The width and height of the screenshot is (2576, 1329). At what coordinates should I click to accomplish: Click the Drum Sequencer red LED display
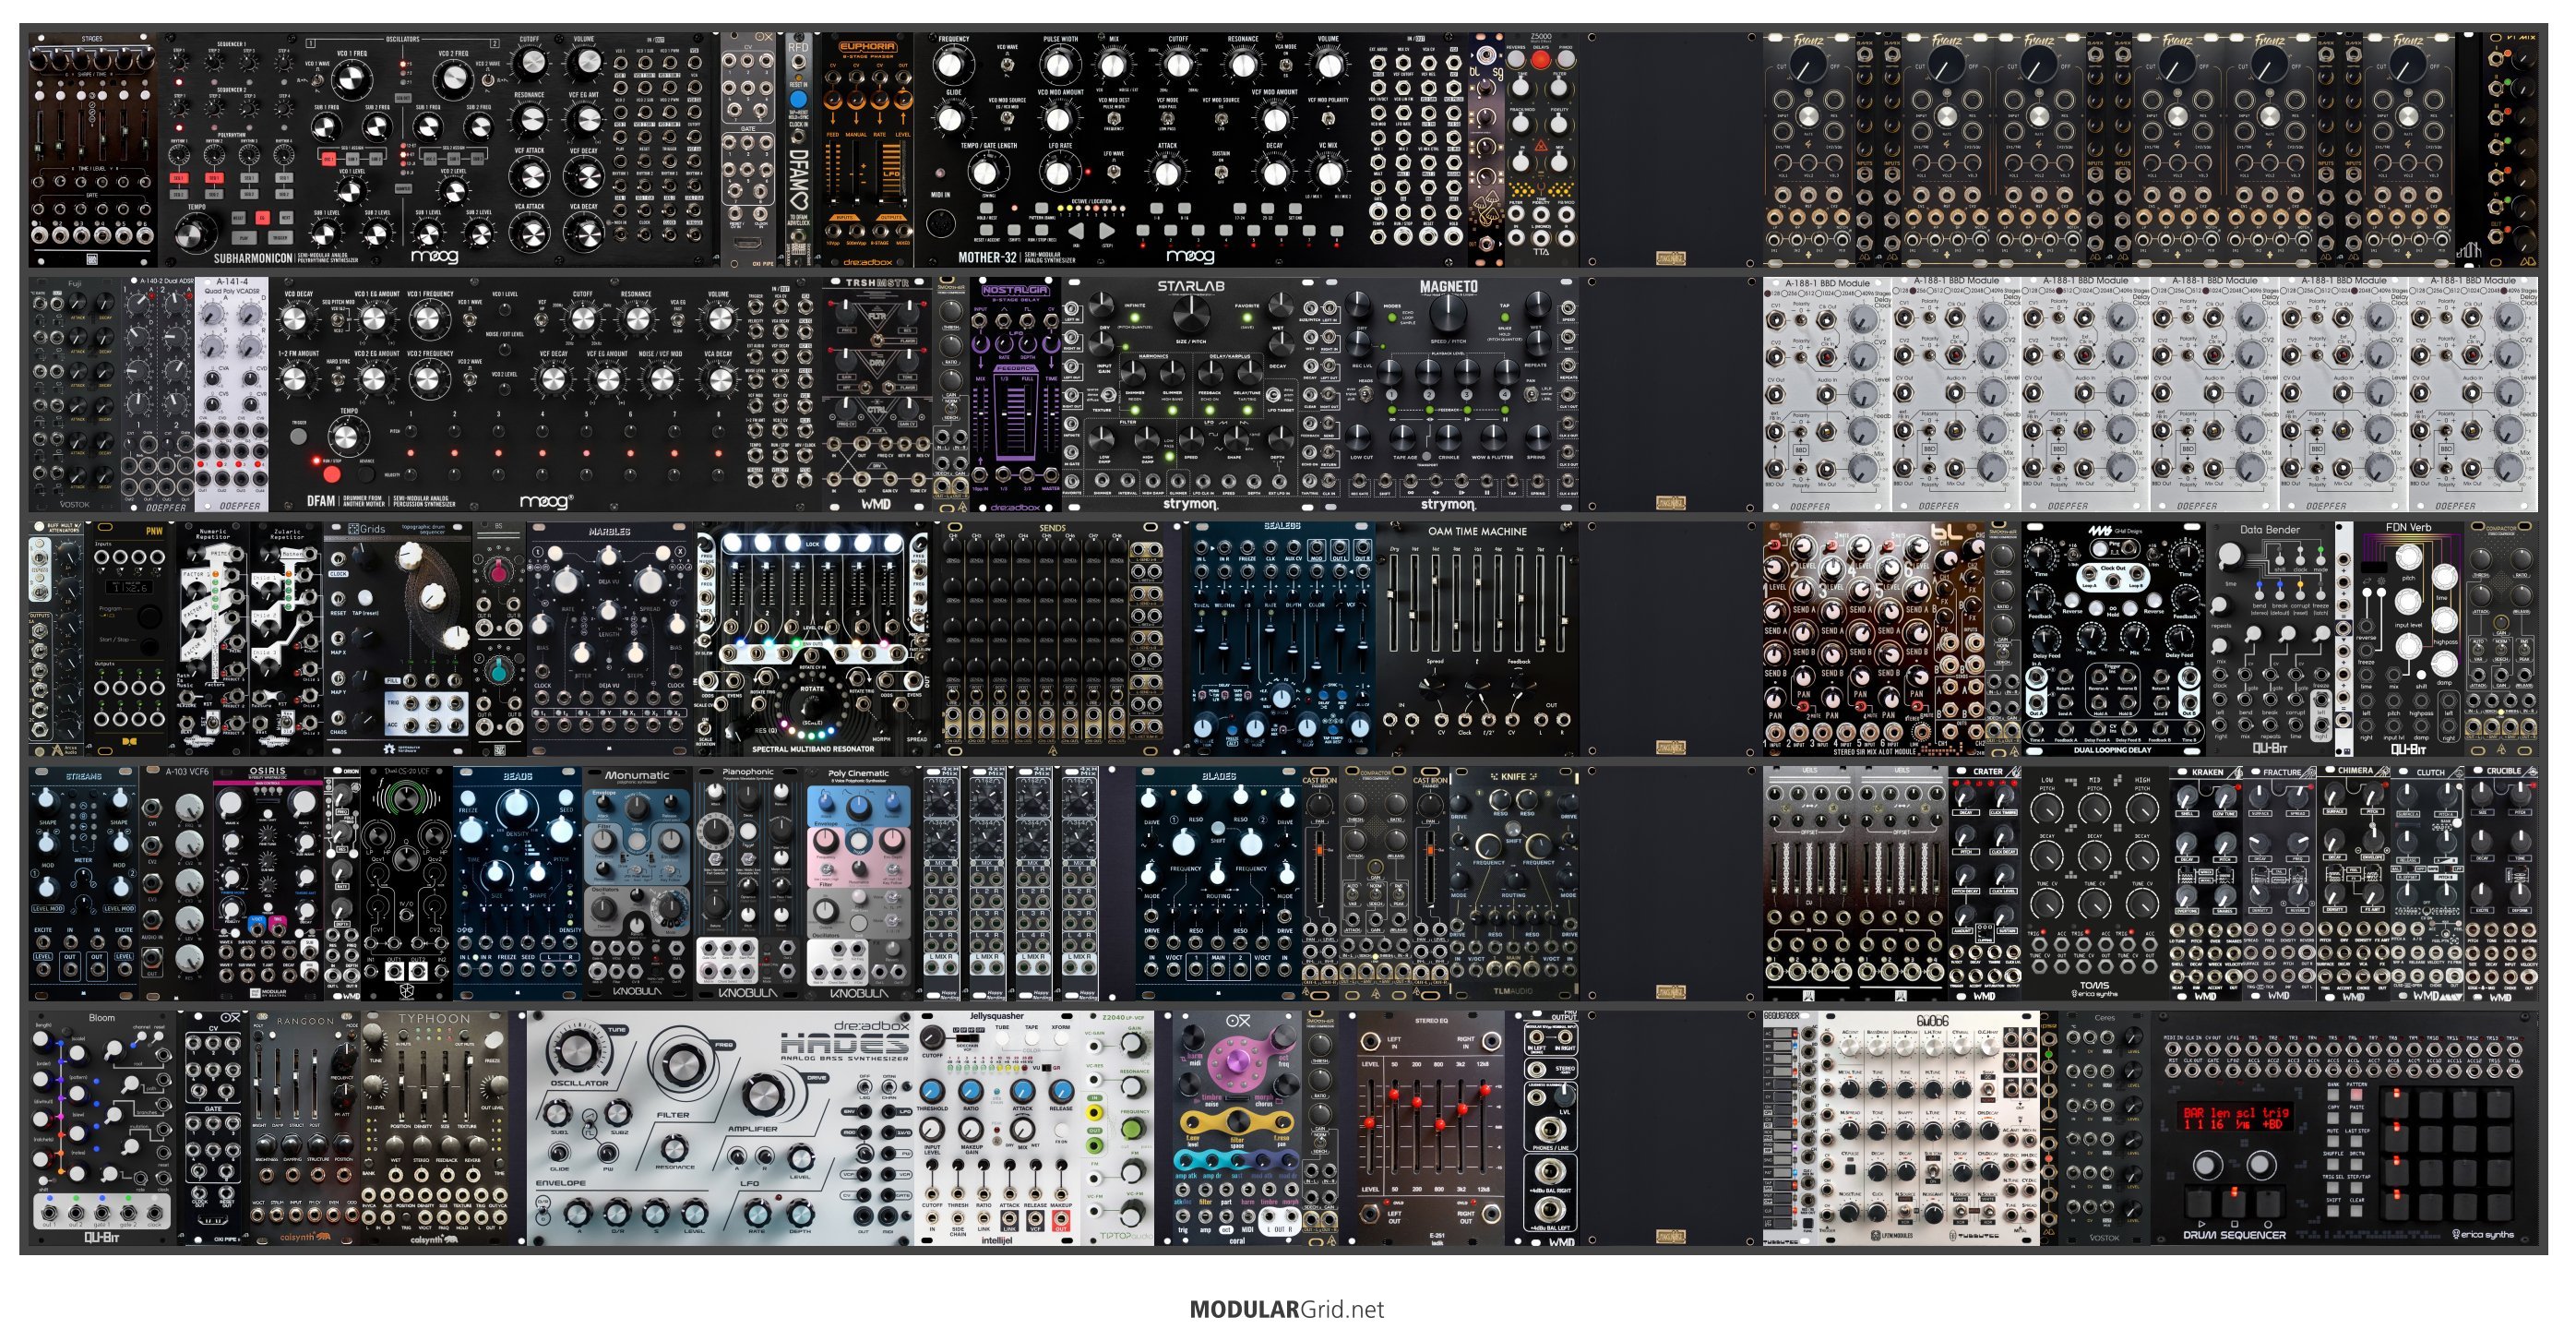2234,1118
